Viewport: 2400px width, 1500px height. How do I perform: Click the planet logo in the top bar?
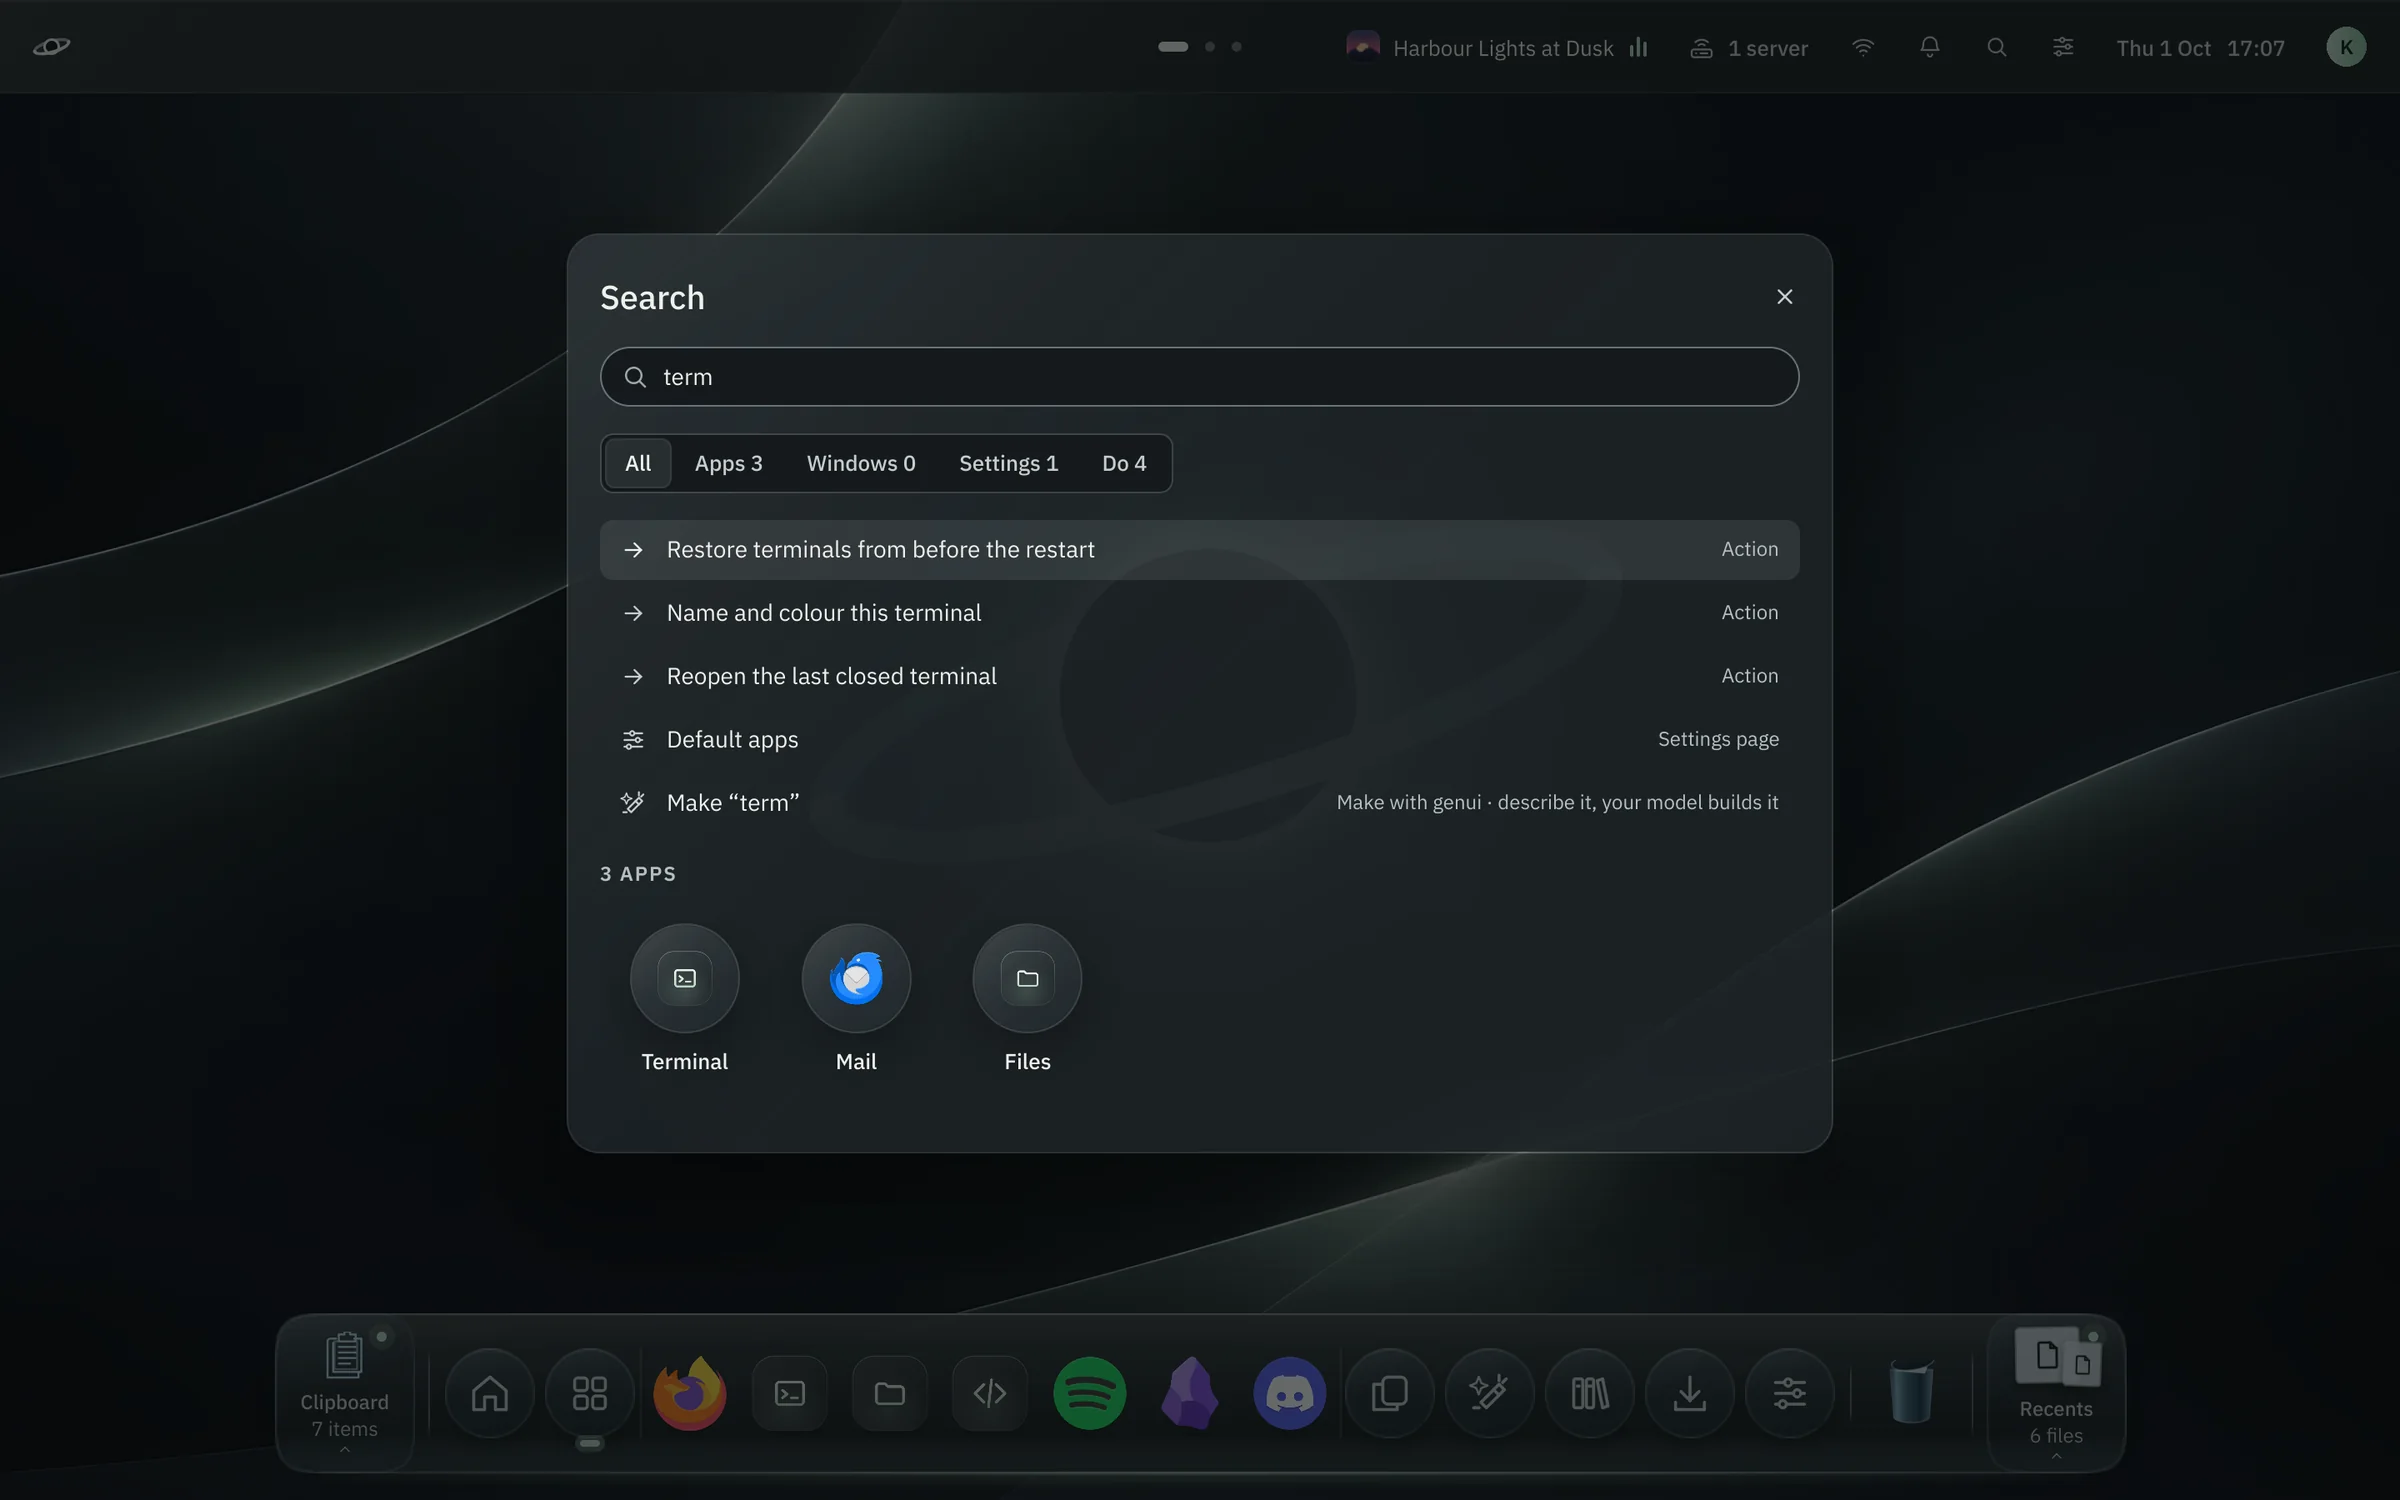click(x=51, y=46)
